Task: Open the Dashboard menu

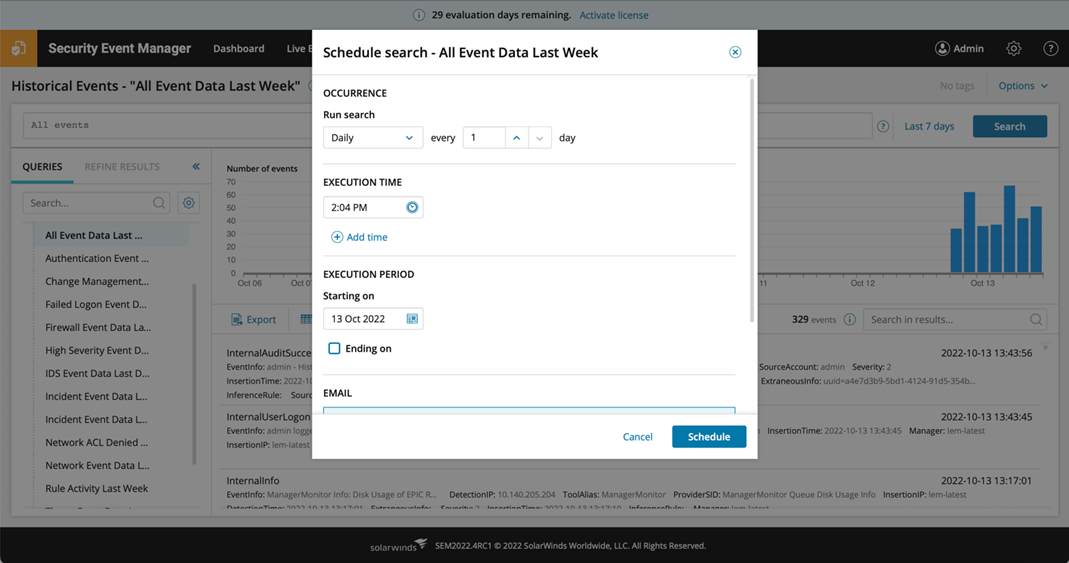Action: point(239,48)
